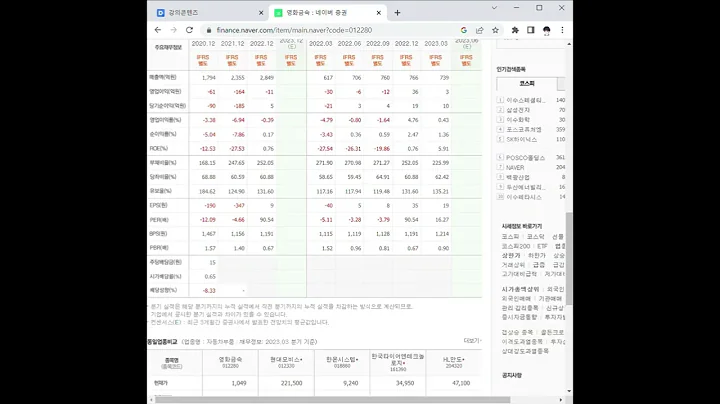The width and height of the screenshot is (720, 404).
Task: Open the 거래상위 quick link
Action: coord(513,265)
